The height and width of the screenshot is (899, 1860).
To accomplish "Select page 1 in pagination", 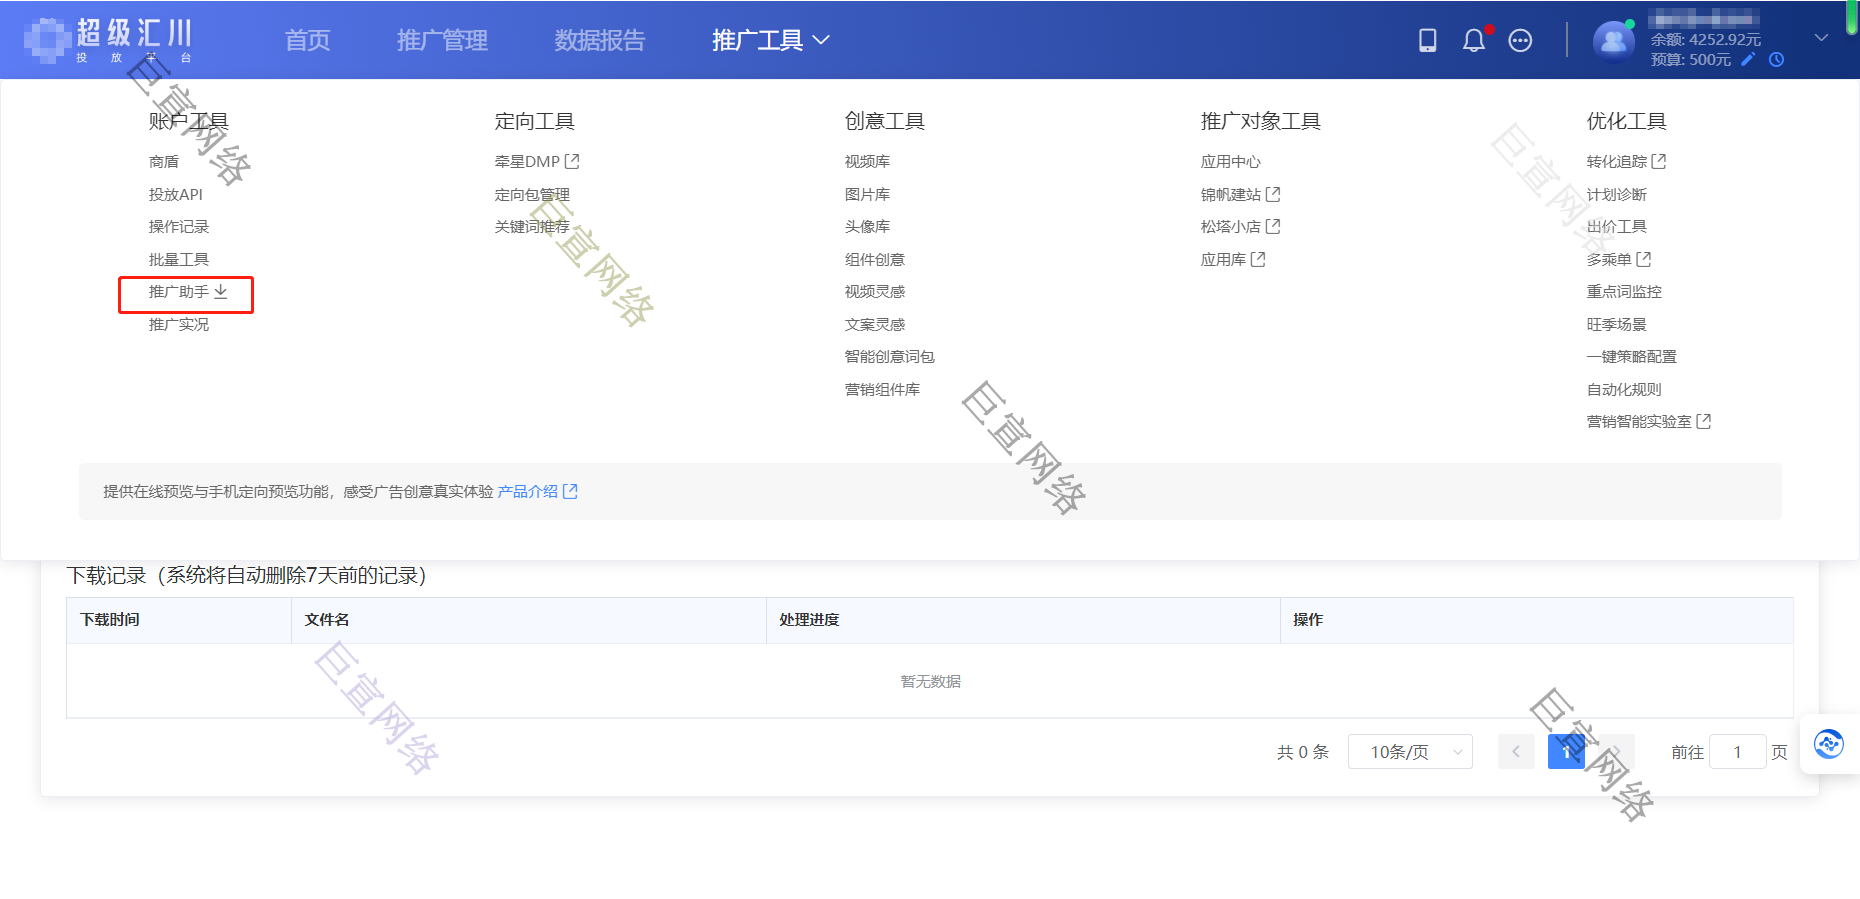I will pyautogui.click(x=1566, y=752).
